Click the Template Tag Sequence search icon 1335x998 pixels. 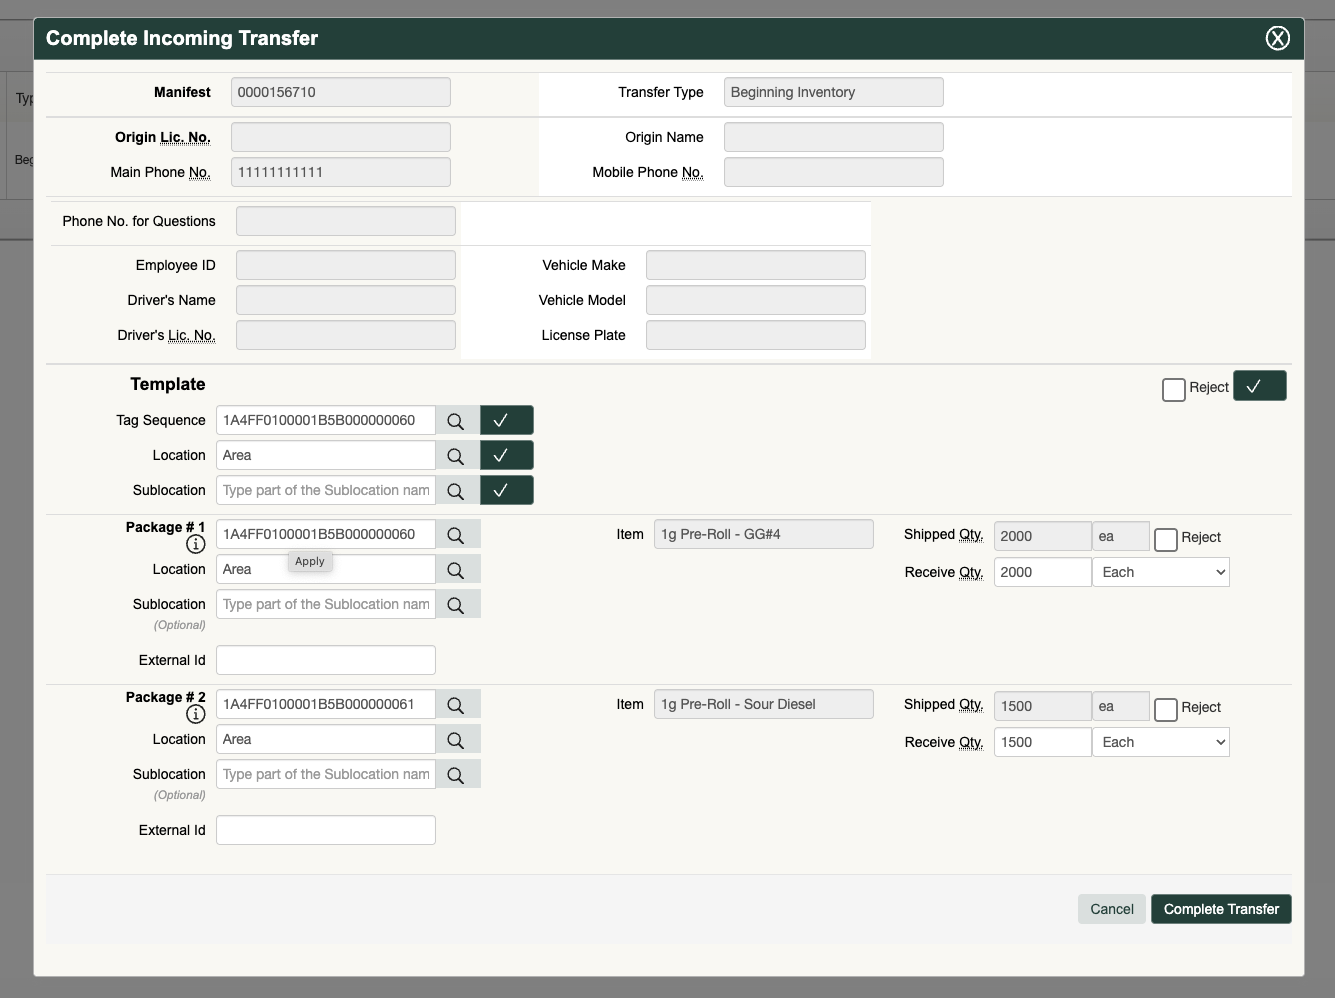pyautogui.click(x=456, y=421)
